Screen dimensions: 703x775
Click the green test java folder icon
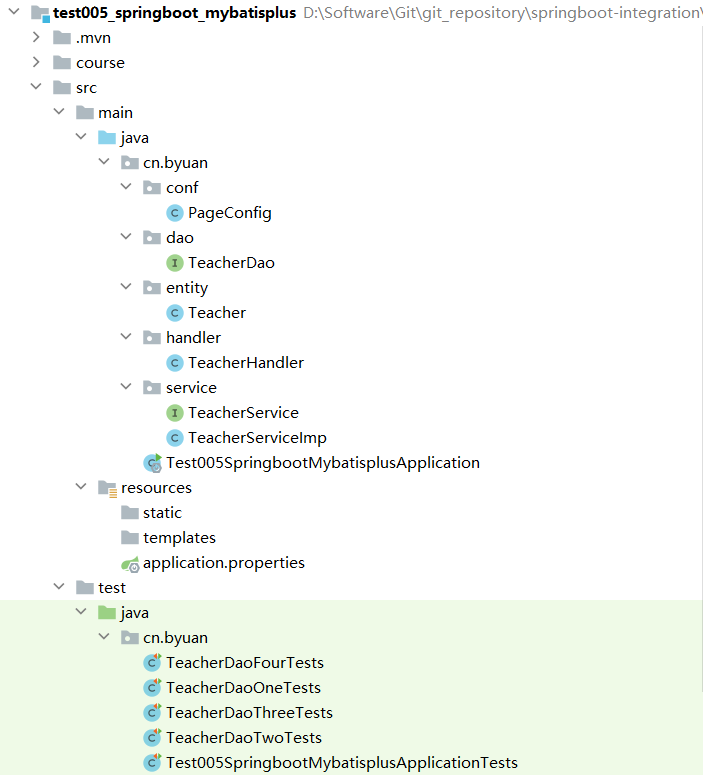point(107,612)
